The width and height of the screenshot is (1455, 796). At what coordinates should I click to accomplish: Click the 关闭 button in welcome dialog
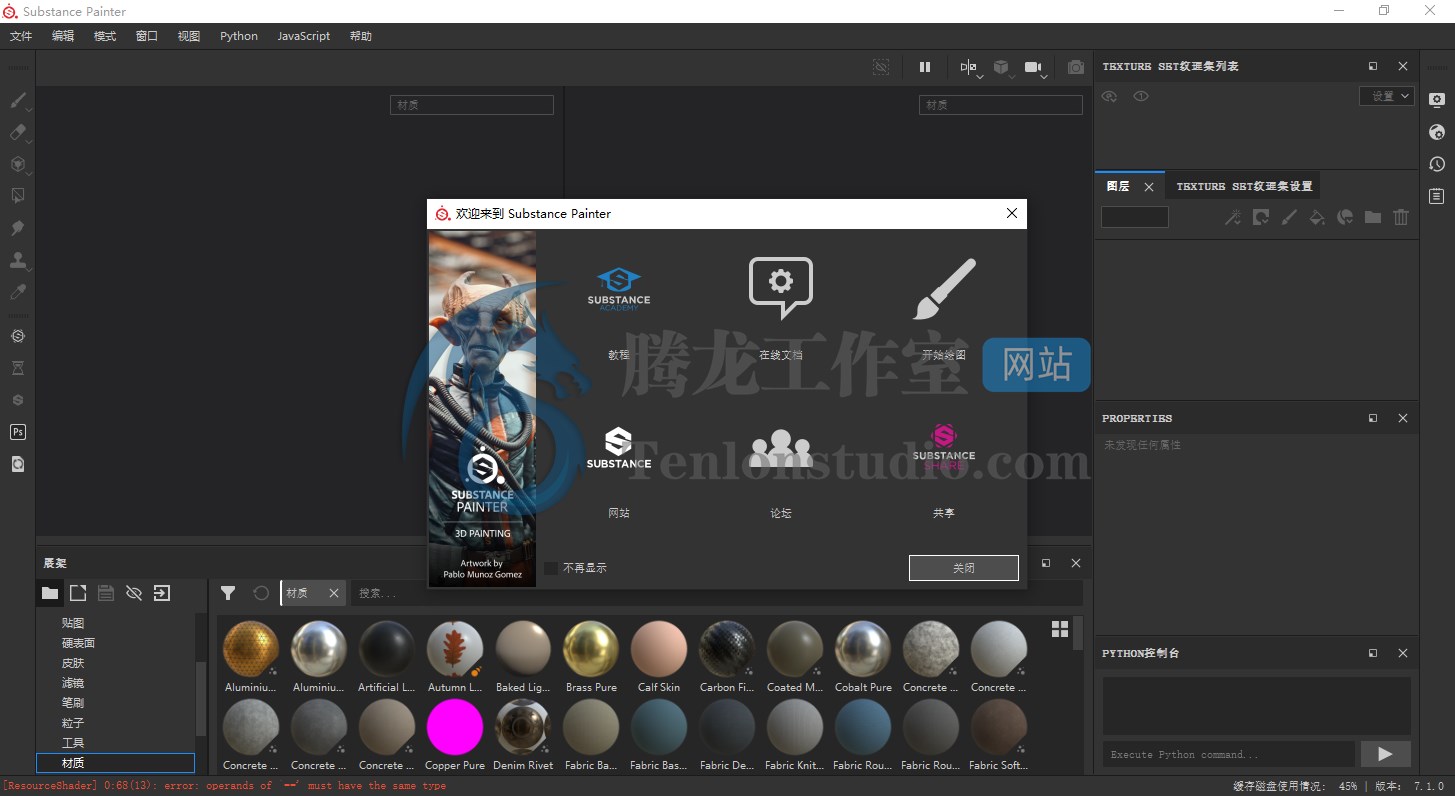tap(964, 568)
